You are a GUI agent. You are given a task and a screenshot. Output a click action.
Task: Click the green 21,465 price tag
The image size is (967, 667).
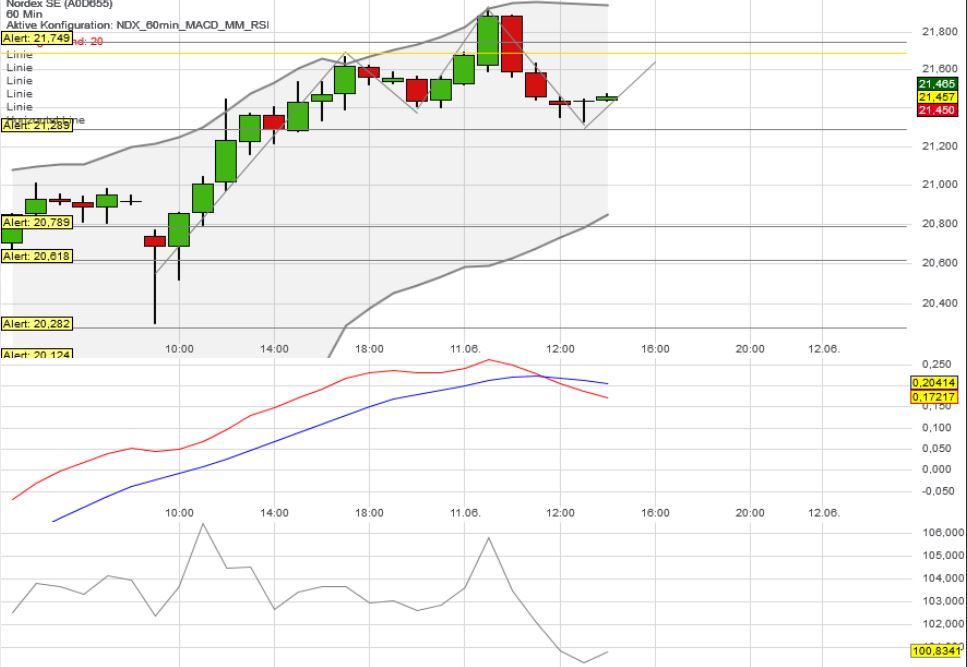[937, 84]
